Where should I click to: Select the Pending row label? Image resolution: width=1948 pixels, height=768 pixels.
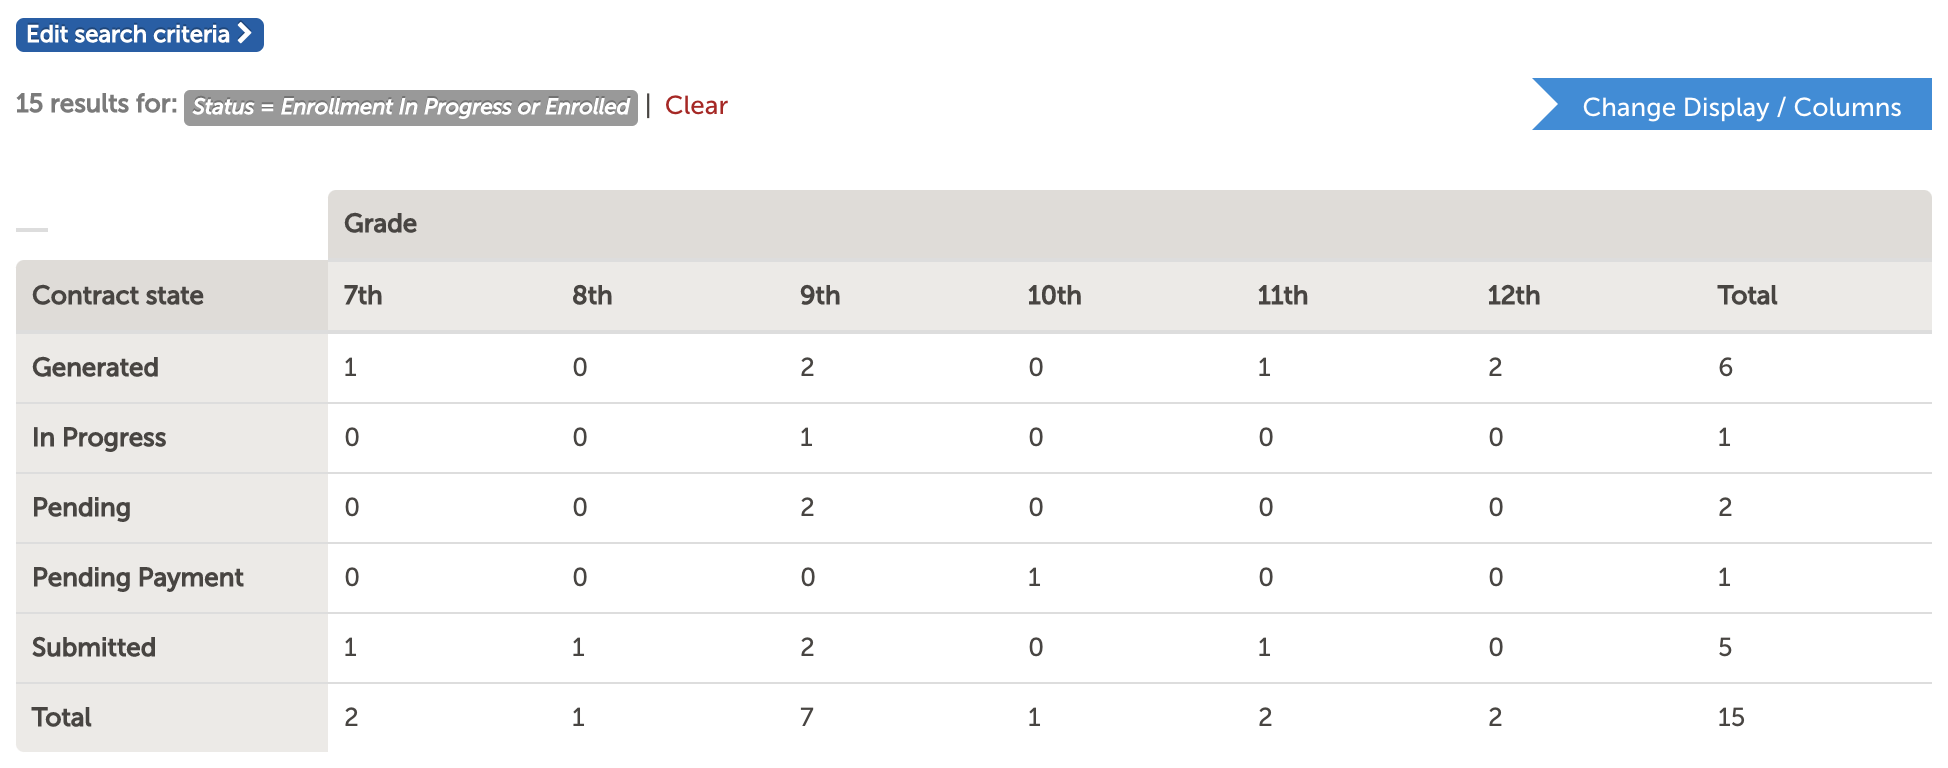click(81, 508)
